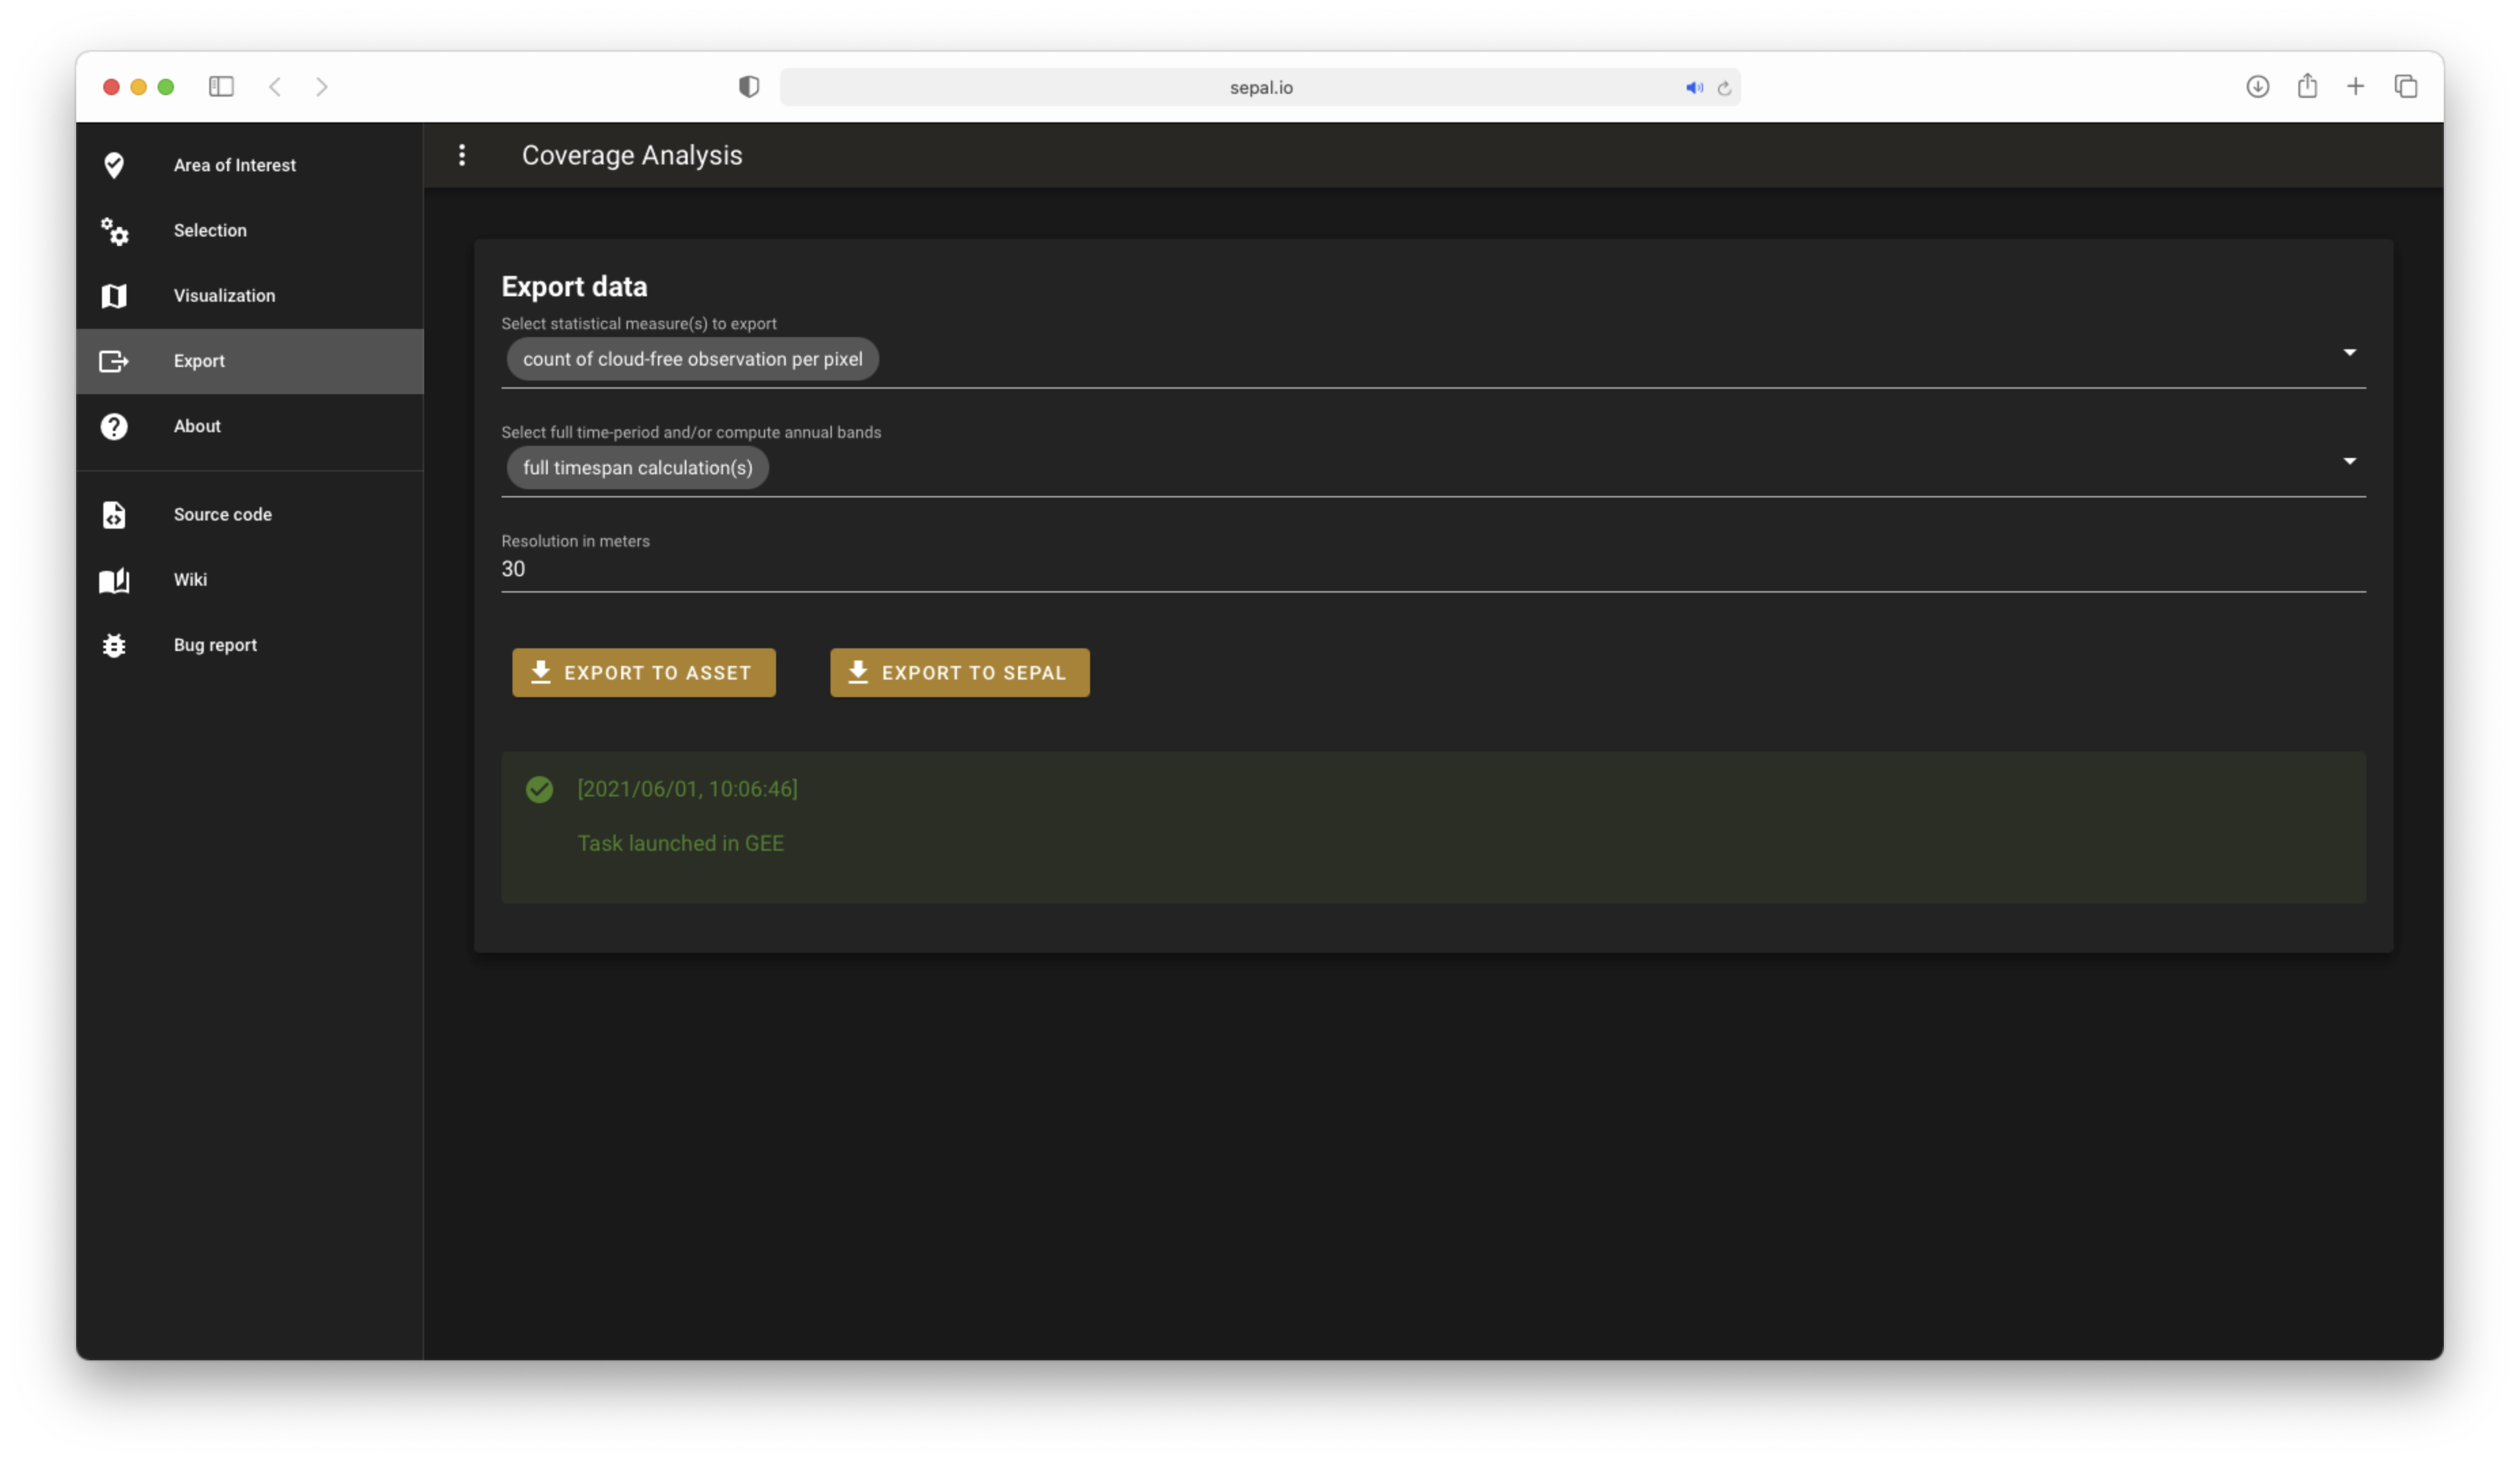Click the Area of Interest pin icon
The image size is (2520, 1461).
(x=114, y=165)
